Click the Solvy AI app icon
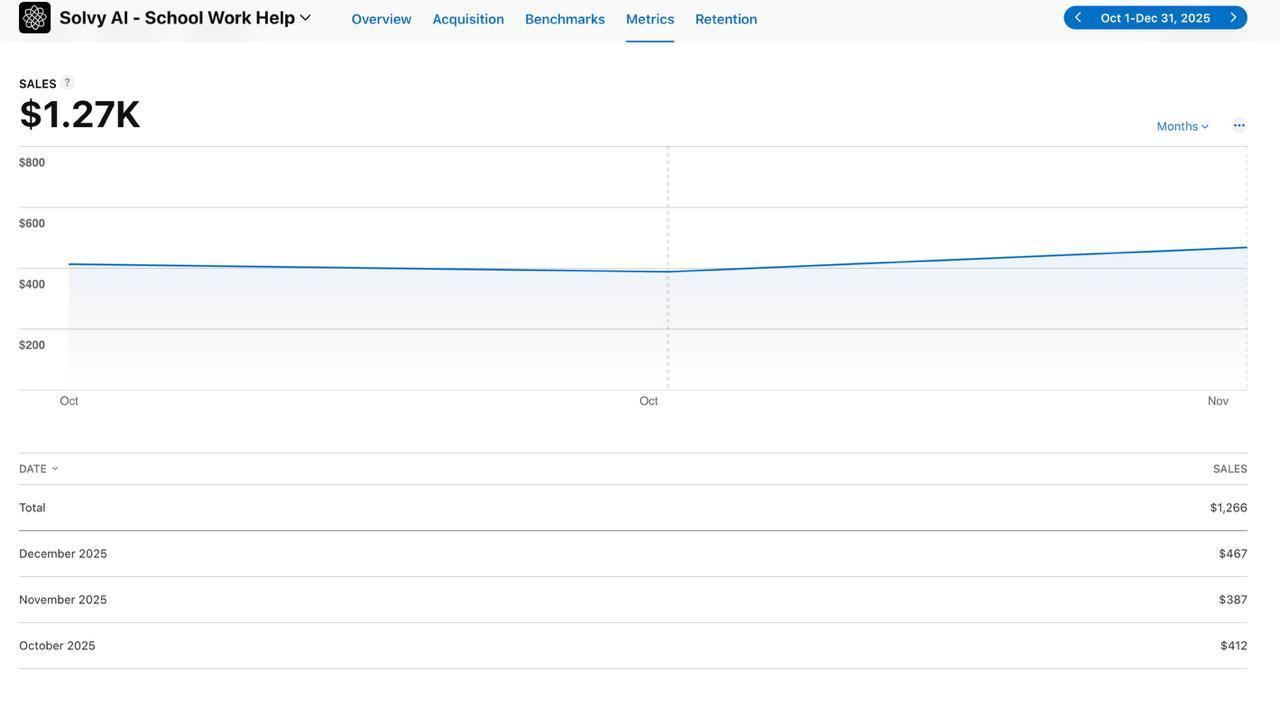The width and height of the screenshot is (1280, 707). (x=34, y=19)
